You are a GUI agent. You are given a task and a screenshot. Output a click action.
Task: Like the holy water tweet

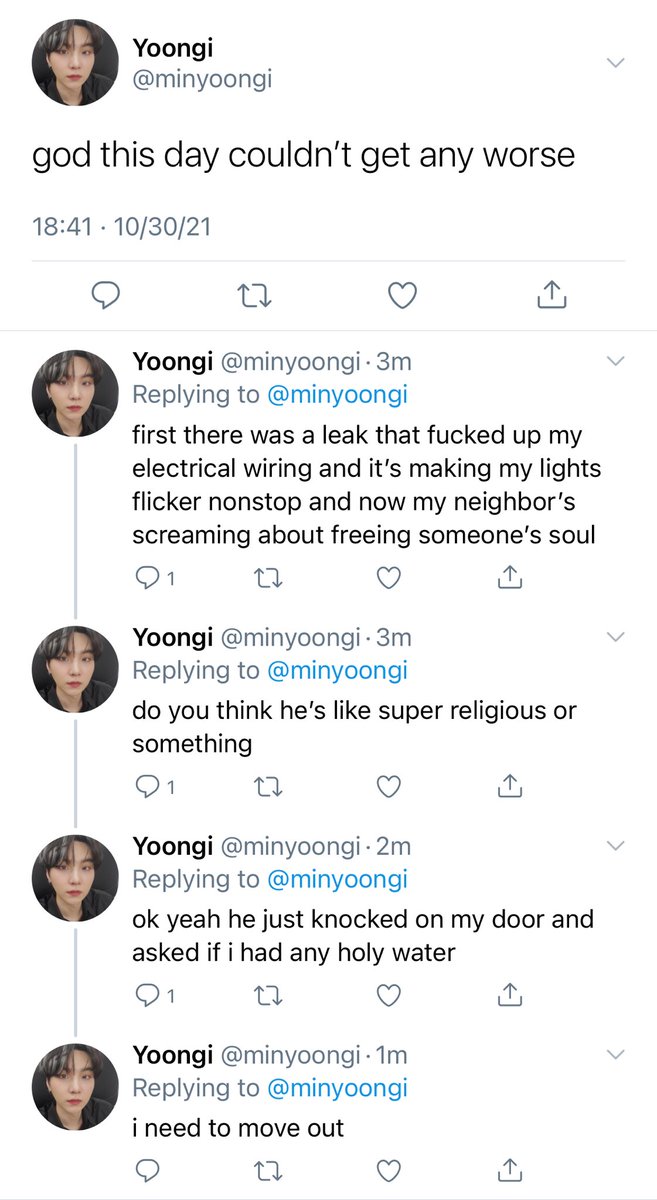click(388, 996)
